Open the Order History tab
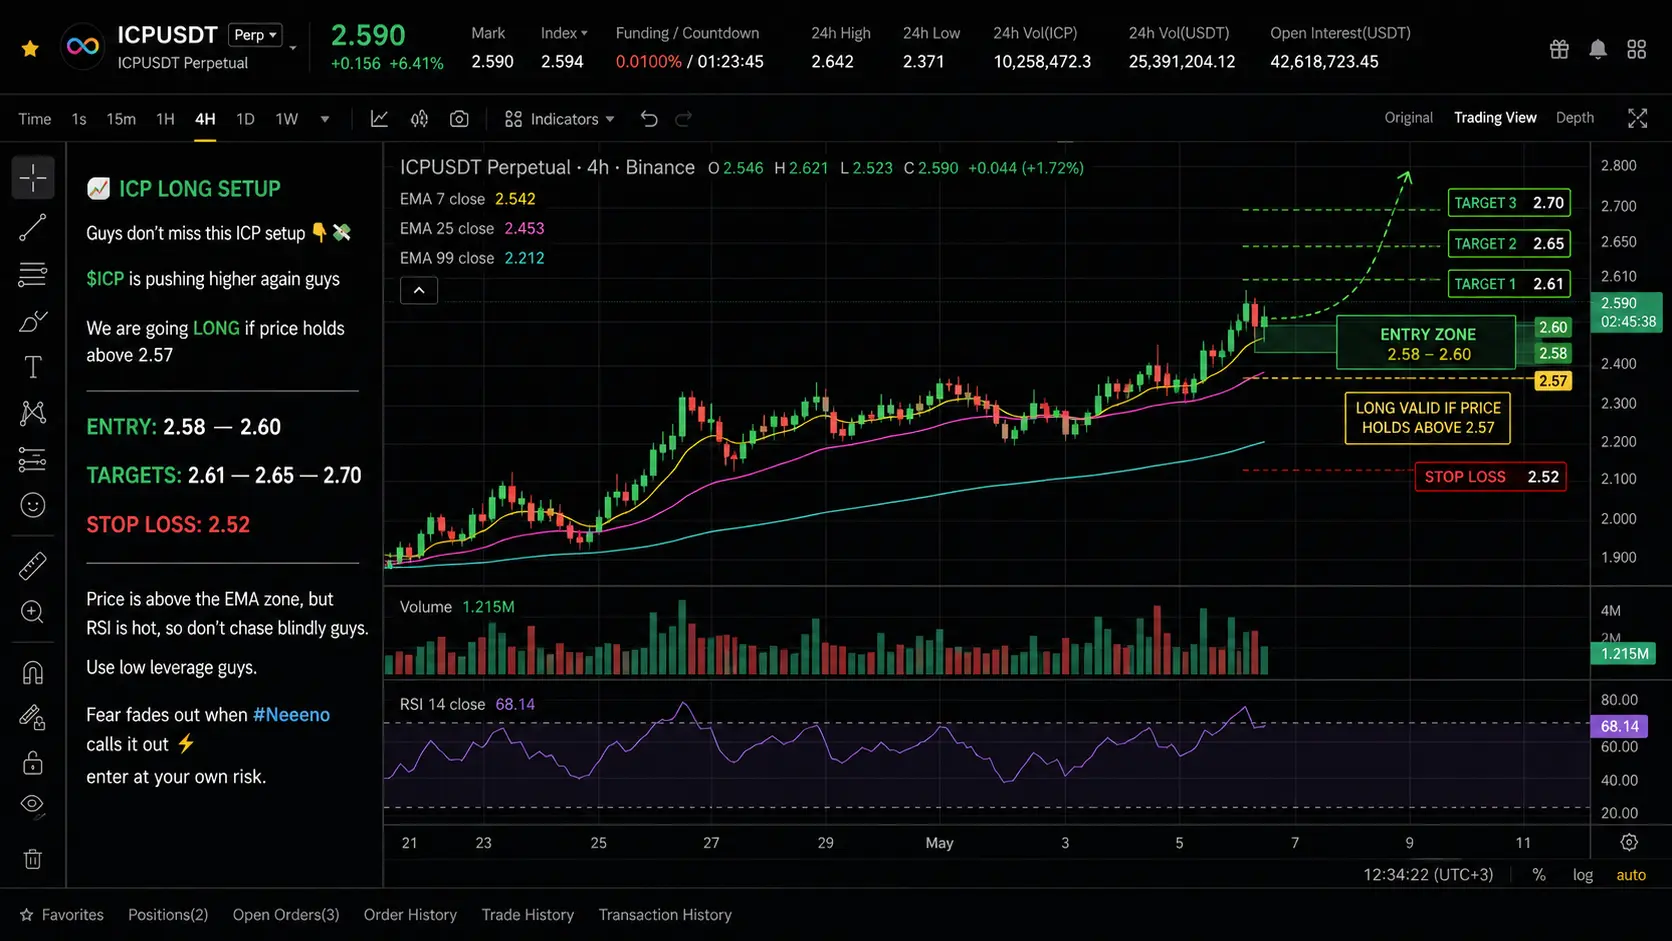This screenshot has height=941, width=1672. [410, 915]
